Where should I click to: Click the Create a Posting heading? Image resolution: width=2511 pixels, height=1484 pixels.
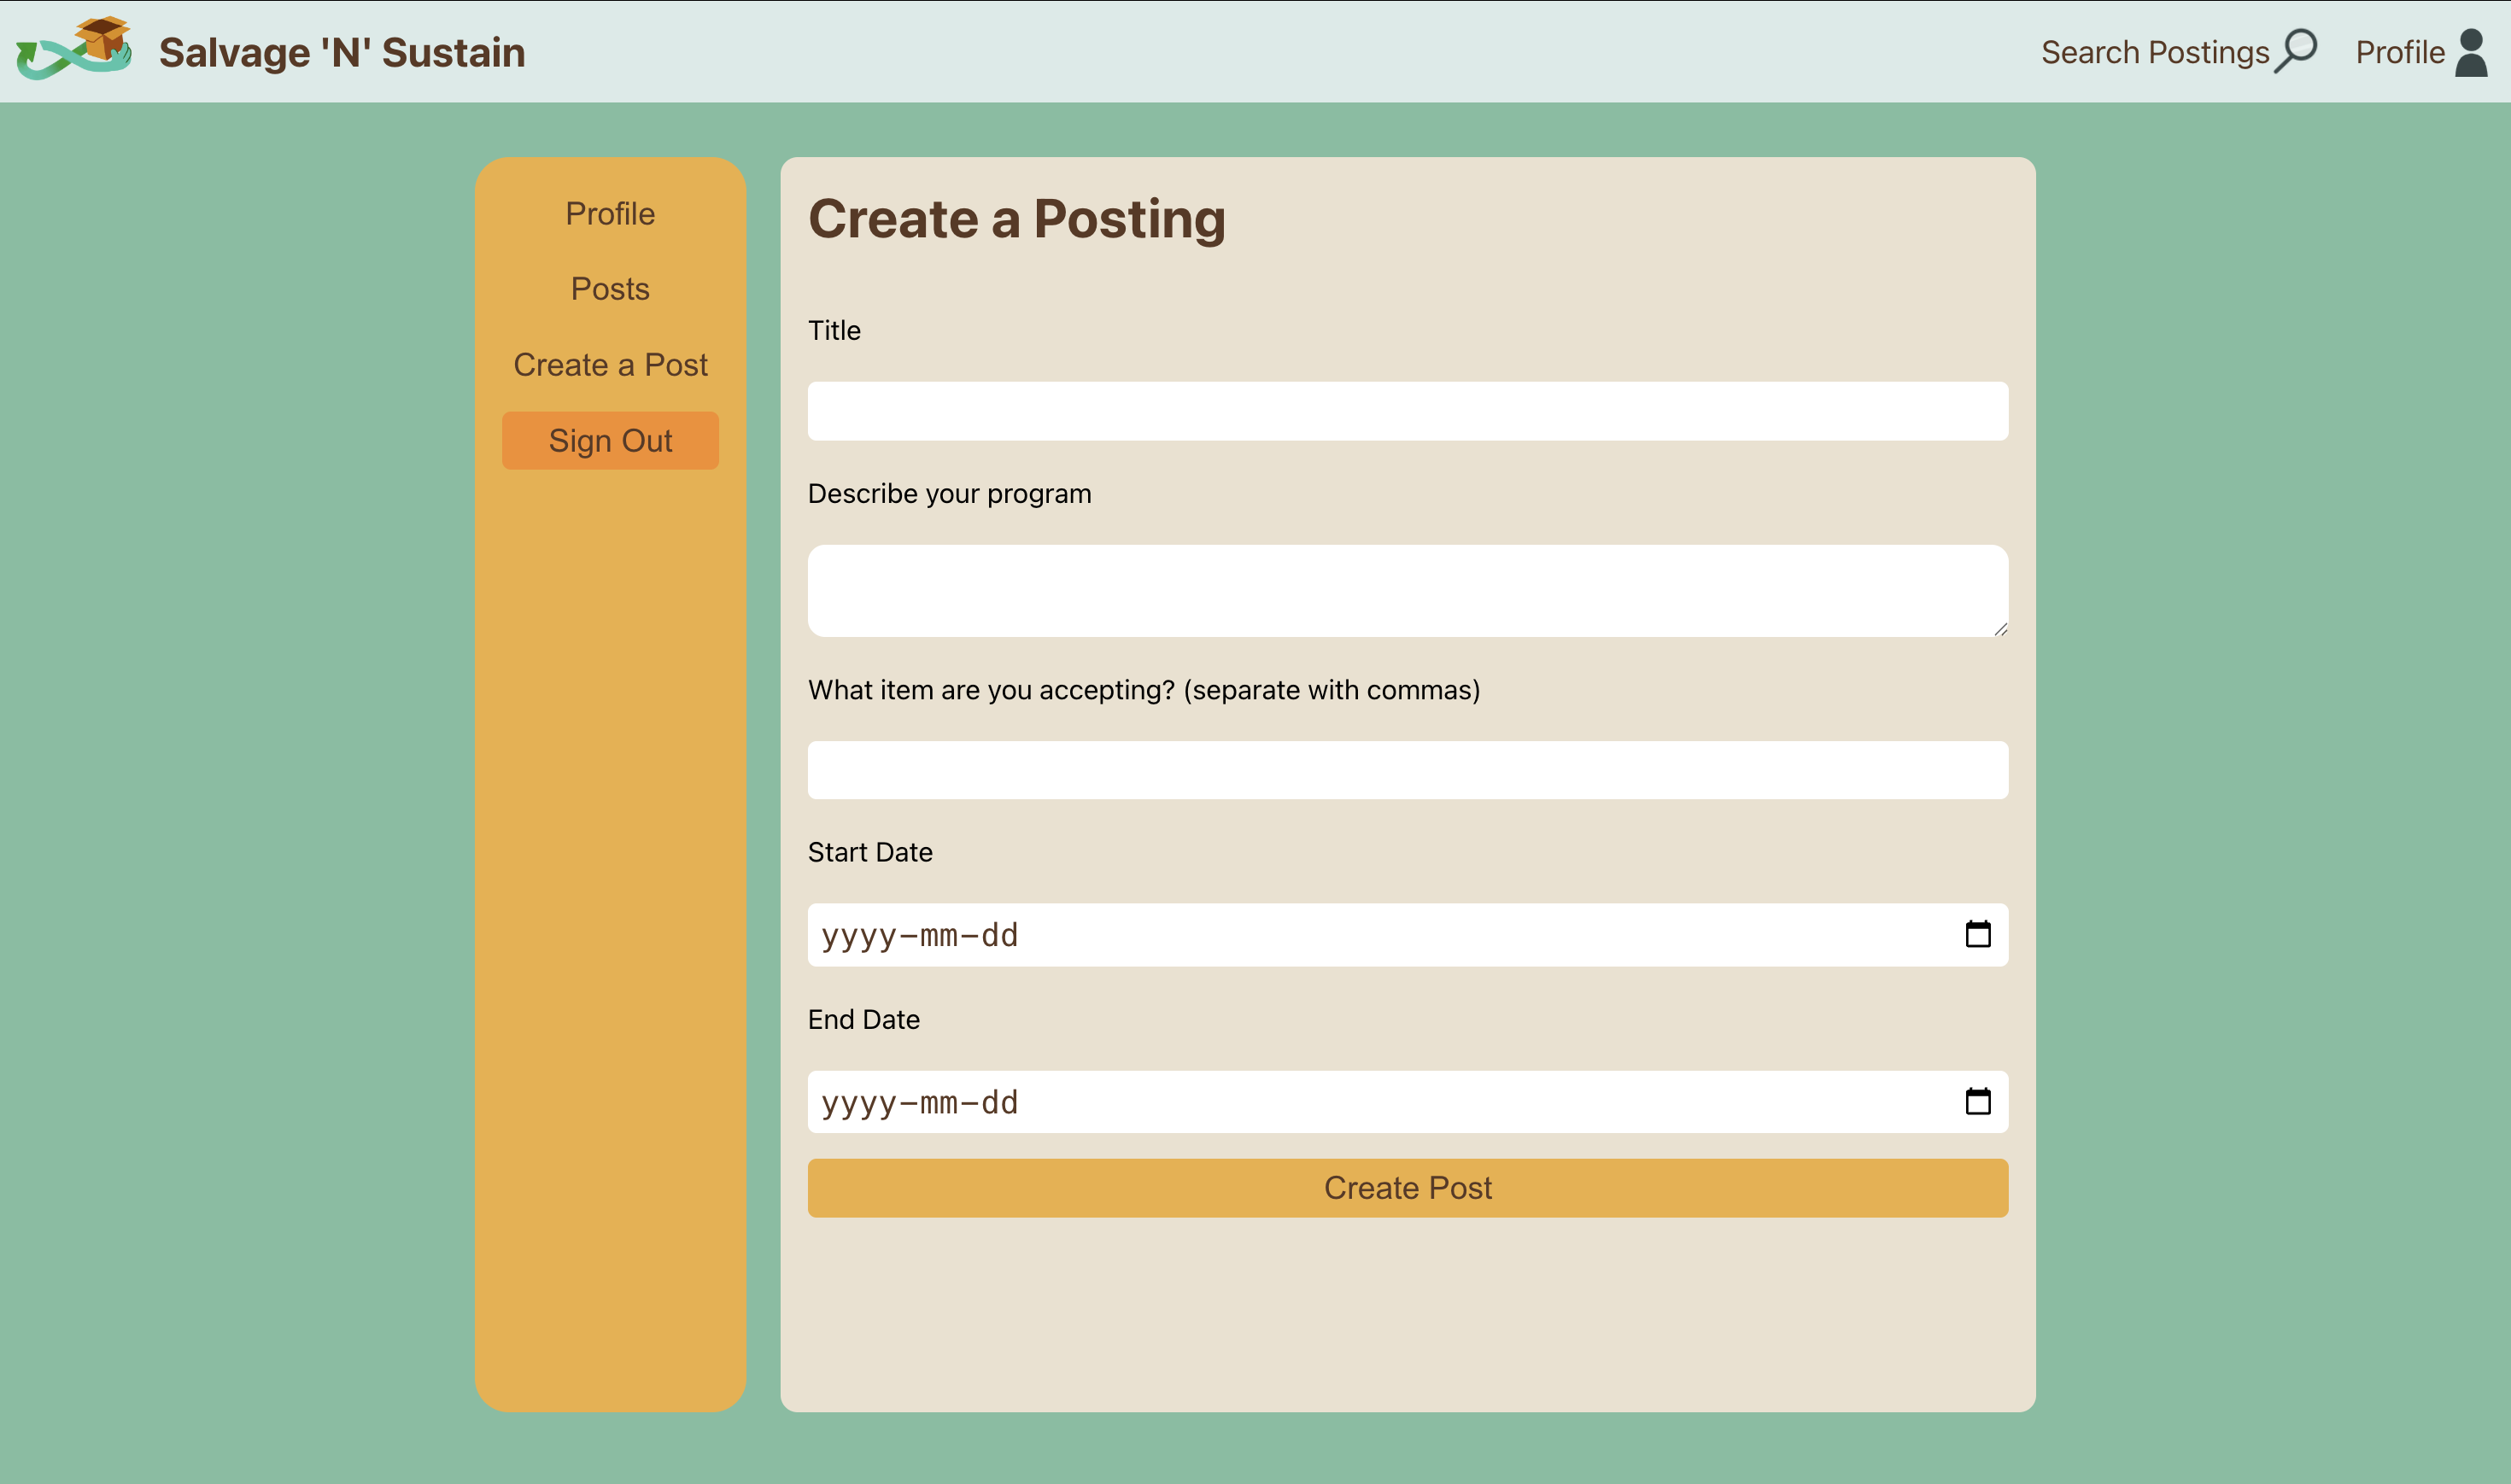pyautogui.click(x=1016, y=219)
